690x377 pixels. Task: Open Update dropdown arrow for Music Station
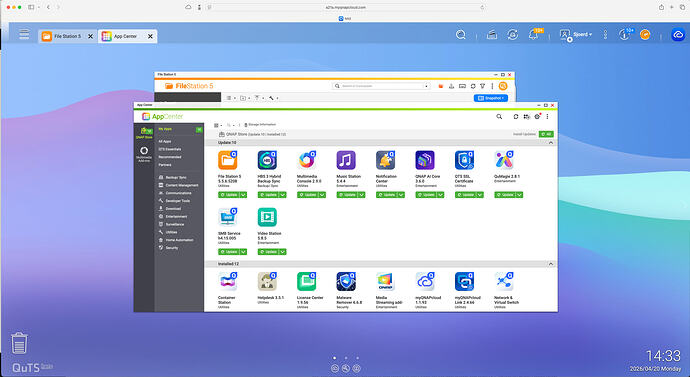tap(361, 195)
